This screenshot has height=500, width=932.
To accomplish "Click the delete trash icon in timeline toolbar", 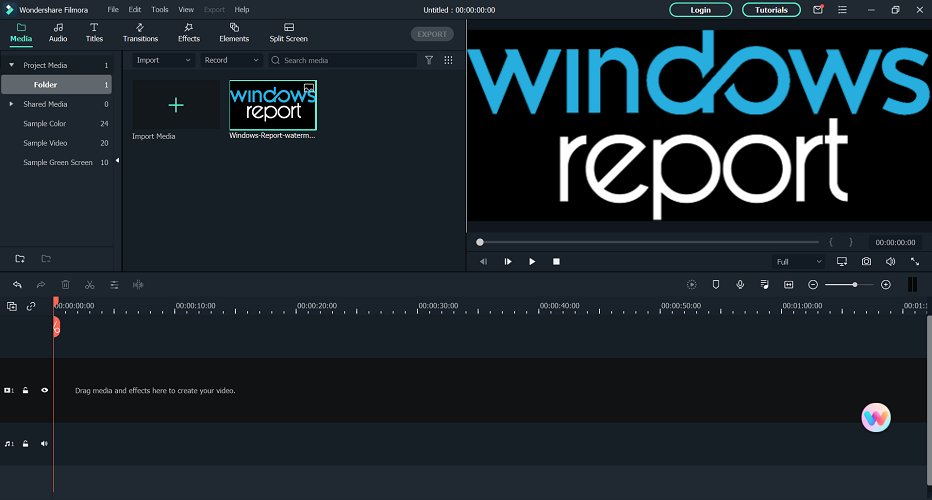I will click(65, 285).
